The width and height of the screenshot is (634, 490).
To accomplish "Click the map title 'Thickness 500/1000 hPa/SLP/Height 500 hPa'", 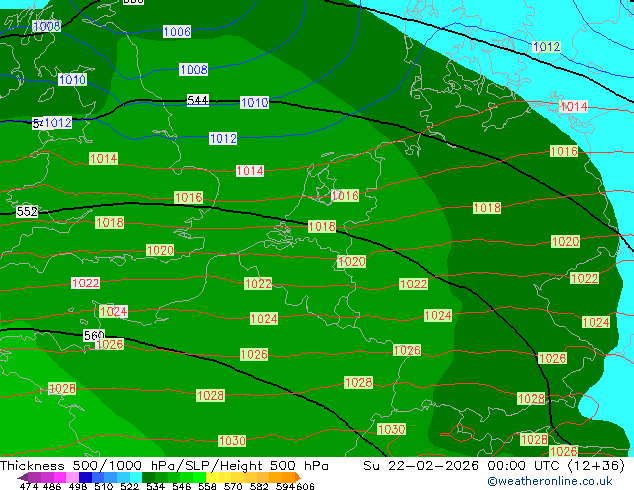I will 164,466.
